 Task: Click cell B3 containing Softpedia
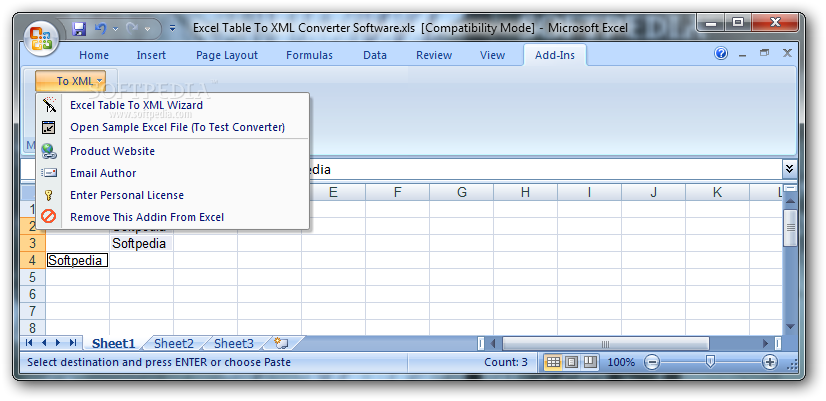(x=141, y=243)
